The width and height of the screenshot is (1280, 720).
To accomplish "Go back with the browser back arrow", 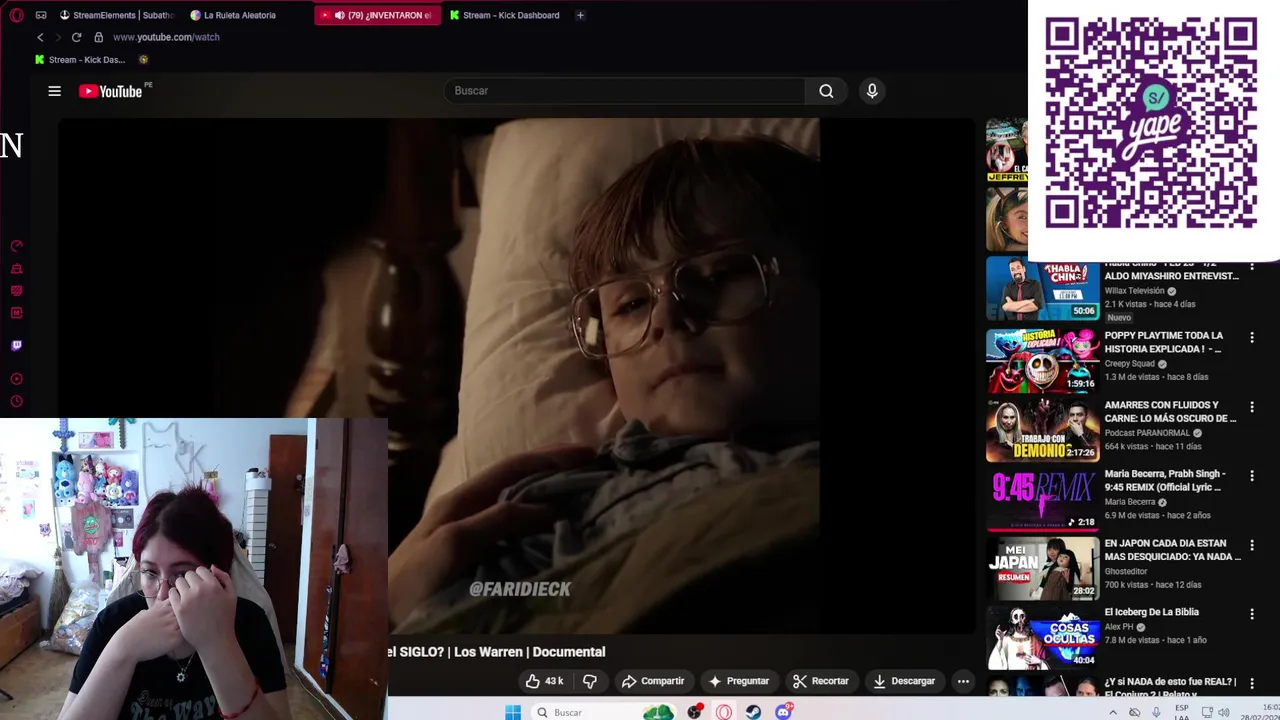I will pyautogui.click(x=40, y=37).
